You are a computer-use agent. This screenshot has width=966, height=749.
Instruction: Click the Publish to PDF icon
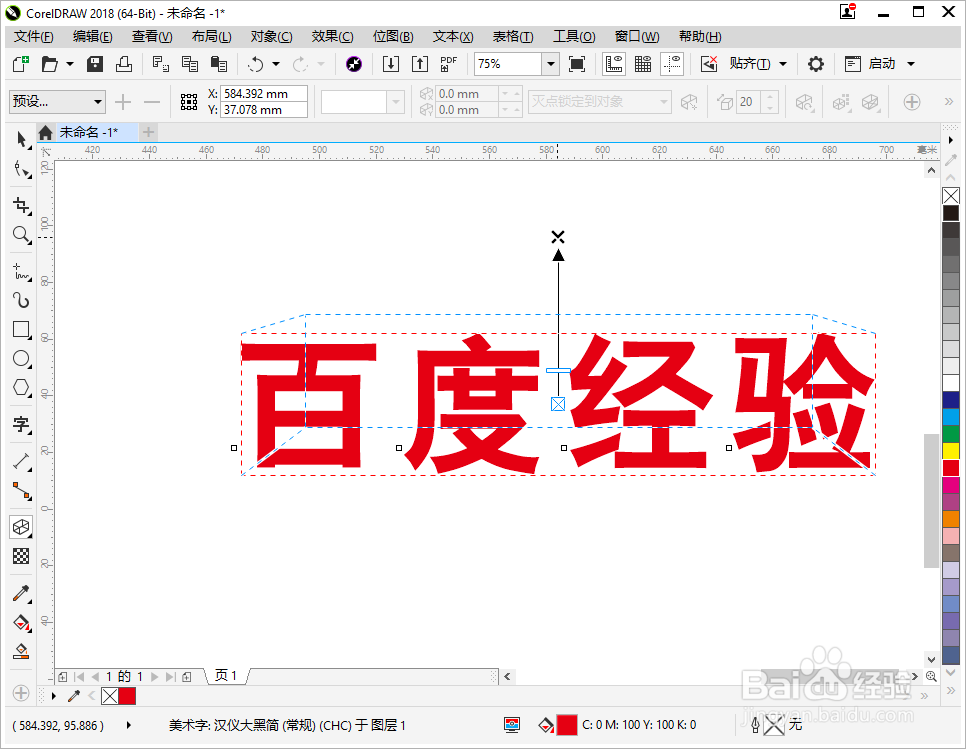448,63
